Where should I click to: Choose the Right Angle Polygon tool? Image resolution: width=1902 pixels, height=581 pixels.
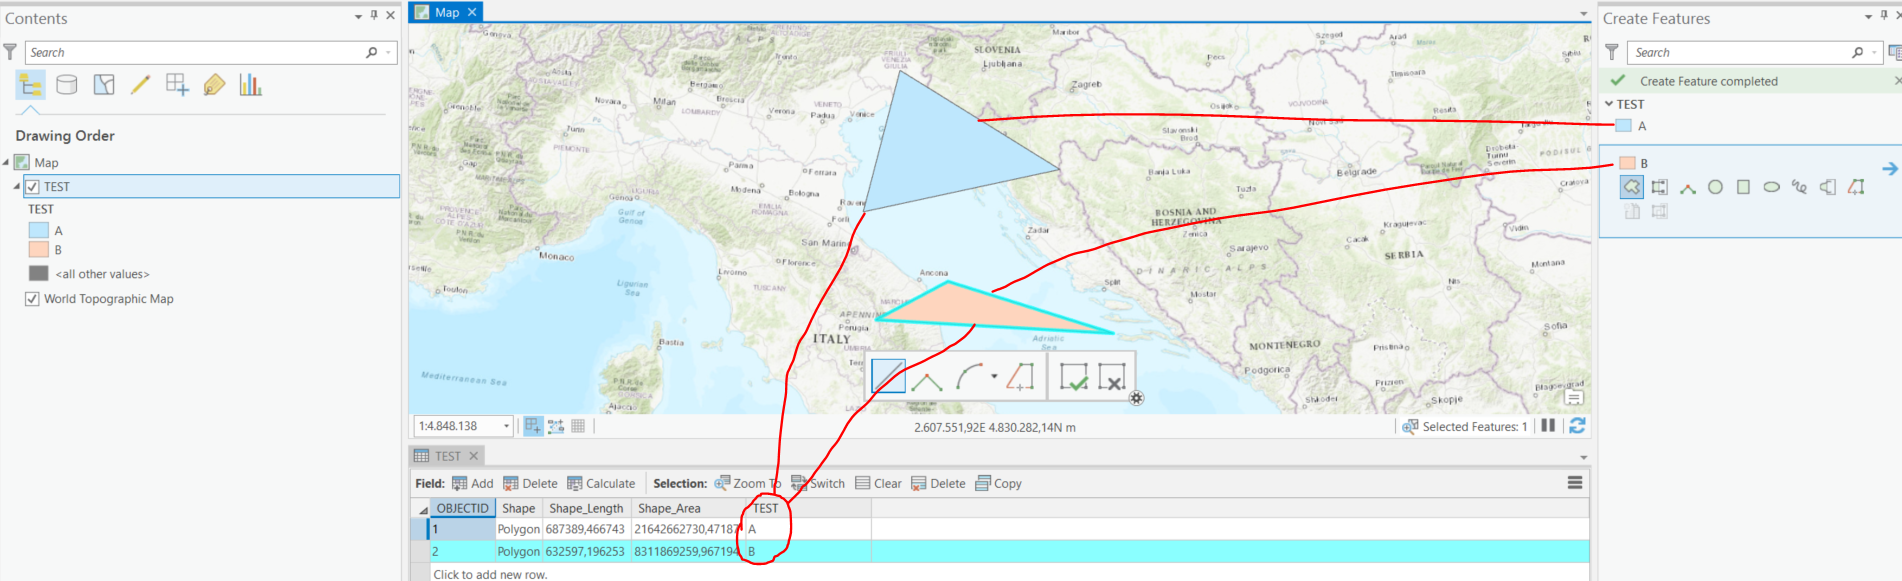(x=1688, y=187)
